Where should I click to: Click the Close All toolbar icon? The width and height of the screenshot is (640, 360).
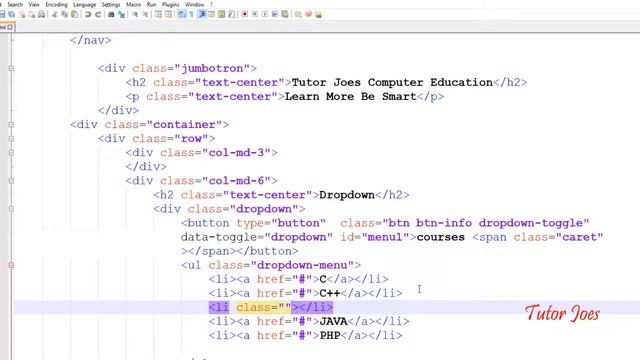pyautogui.click(x=32, y=14)
